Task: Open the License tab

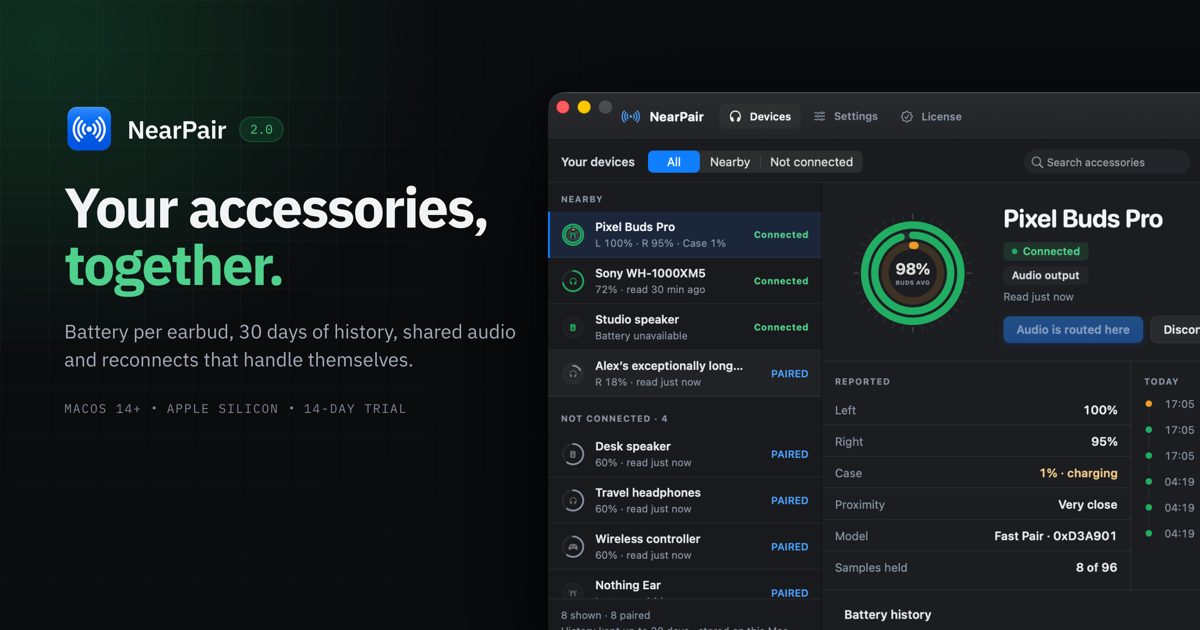Action: (931, 117)
